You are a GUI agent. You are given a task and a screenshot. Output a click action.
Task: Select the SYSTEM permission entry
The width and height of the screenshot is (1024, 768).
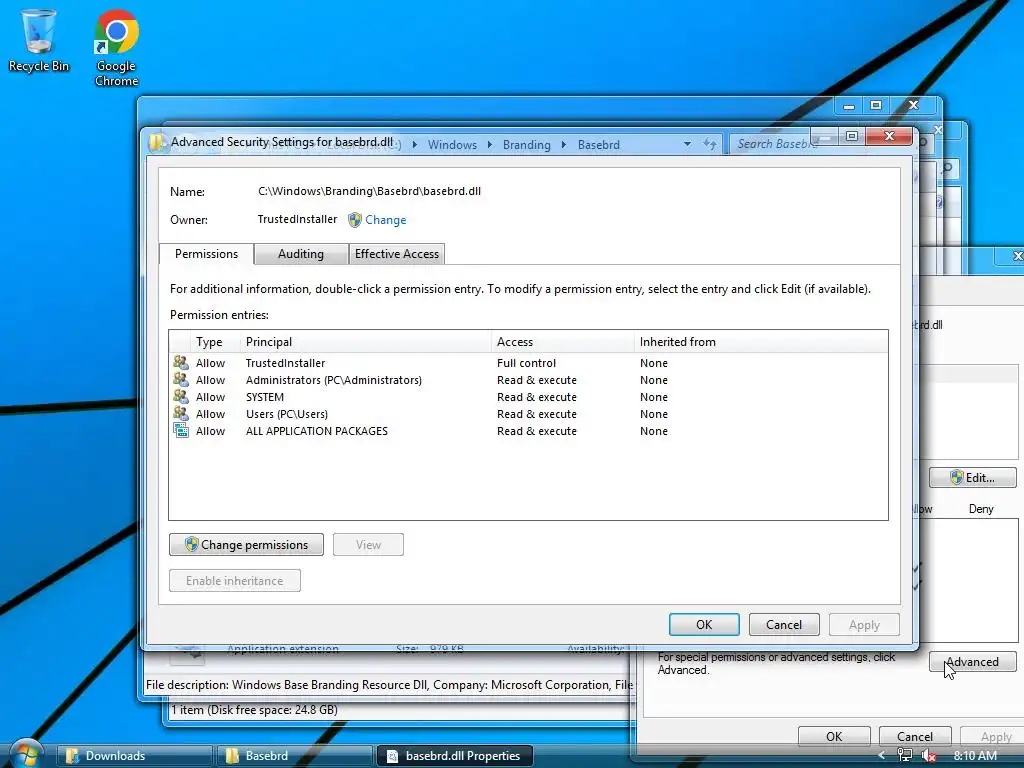[x=528, y=396]
